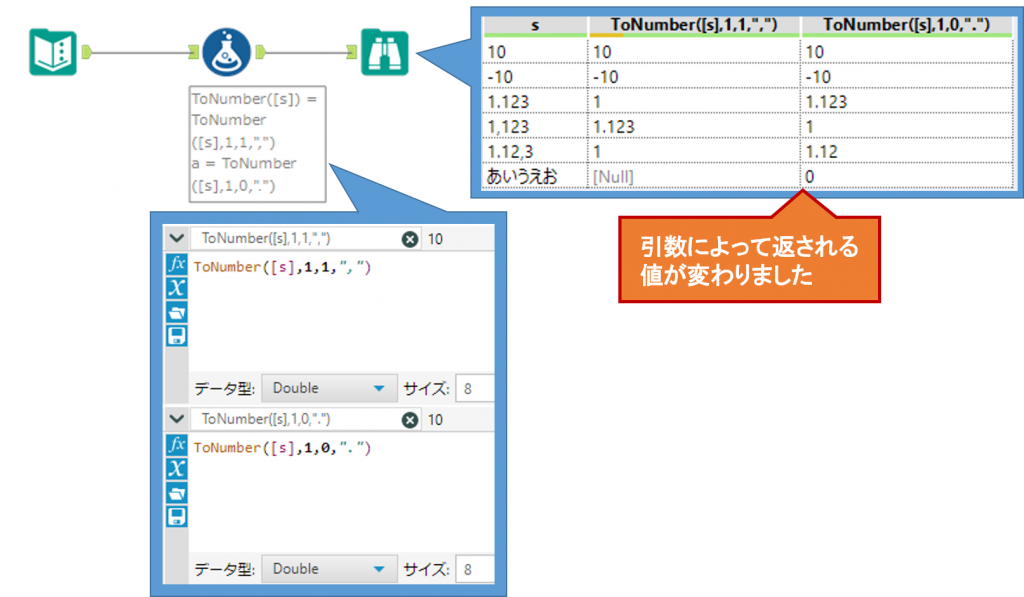Image resolution: width=1024 pixels, height=597 pixels.
Task: Select the [Null] cell in results table
Action: [x=613, y=176]
